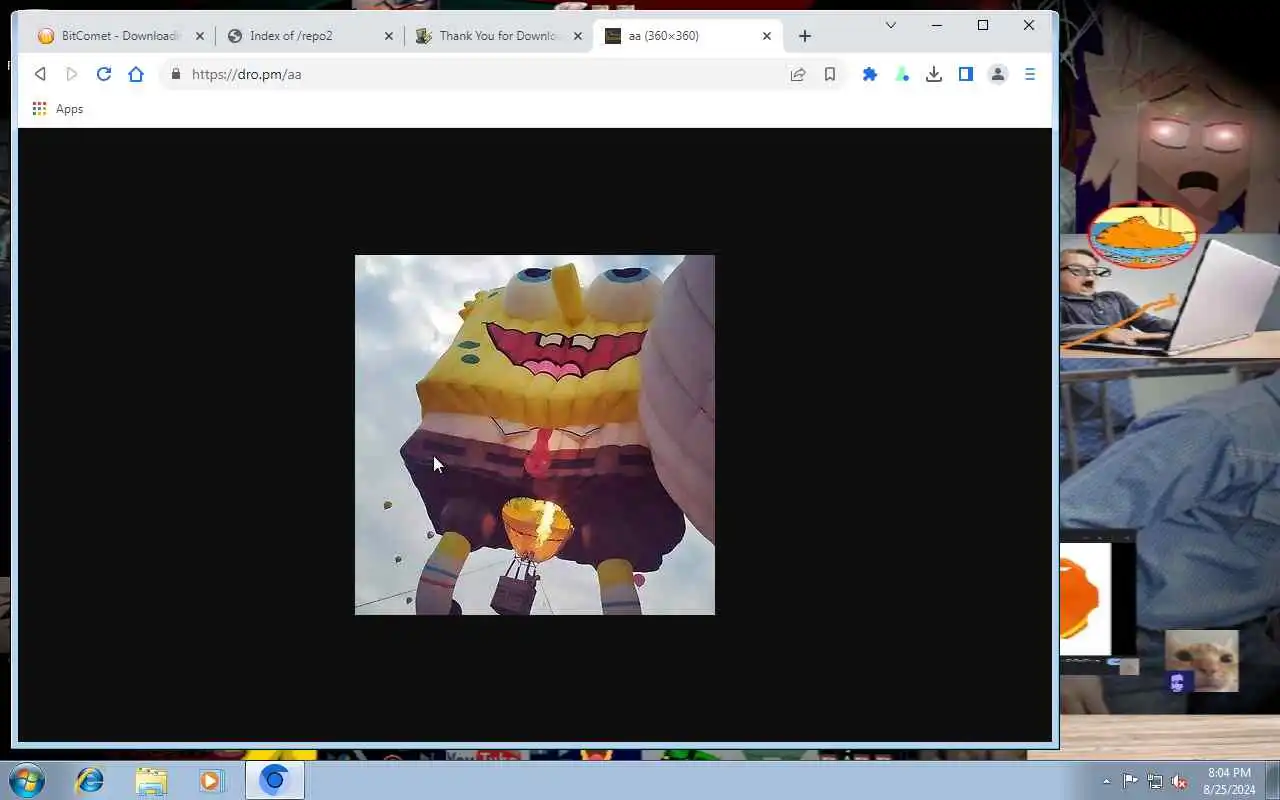Maximize the browser window
This screenshot has height=800, width=1280.
point(983,25)
